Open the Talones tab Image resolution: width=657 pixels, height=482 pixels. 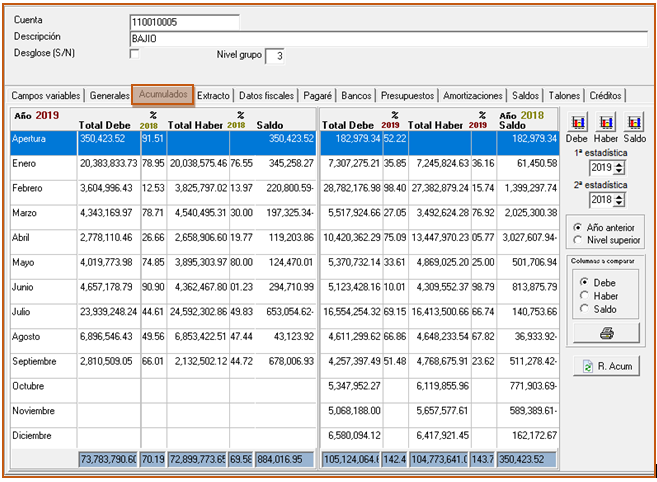[x=564, y=96]
